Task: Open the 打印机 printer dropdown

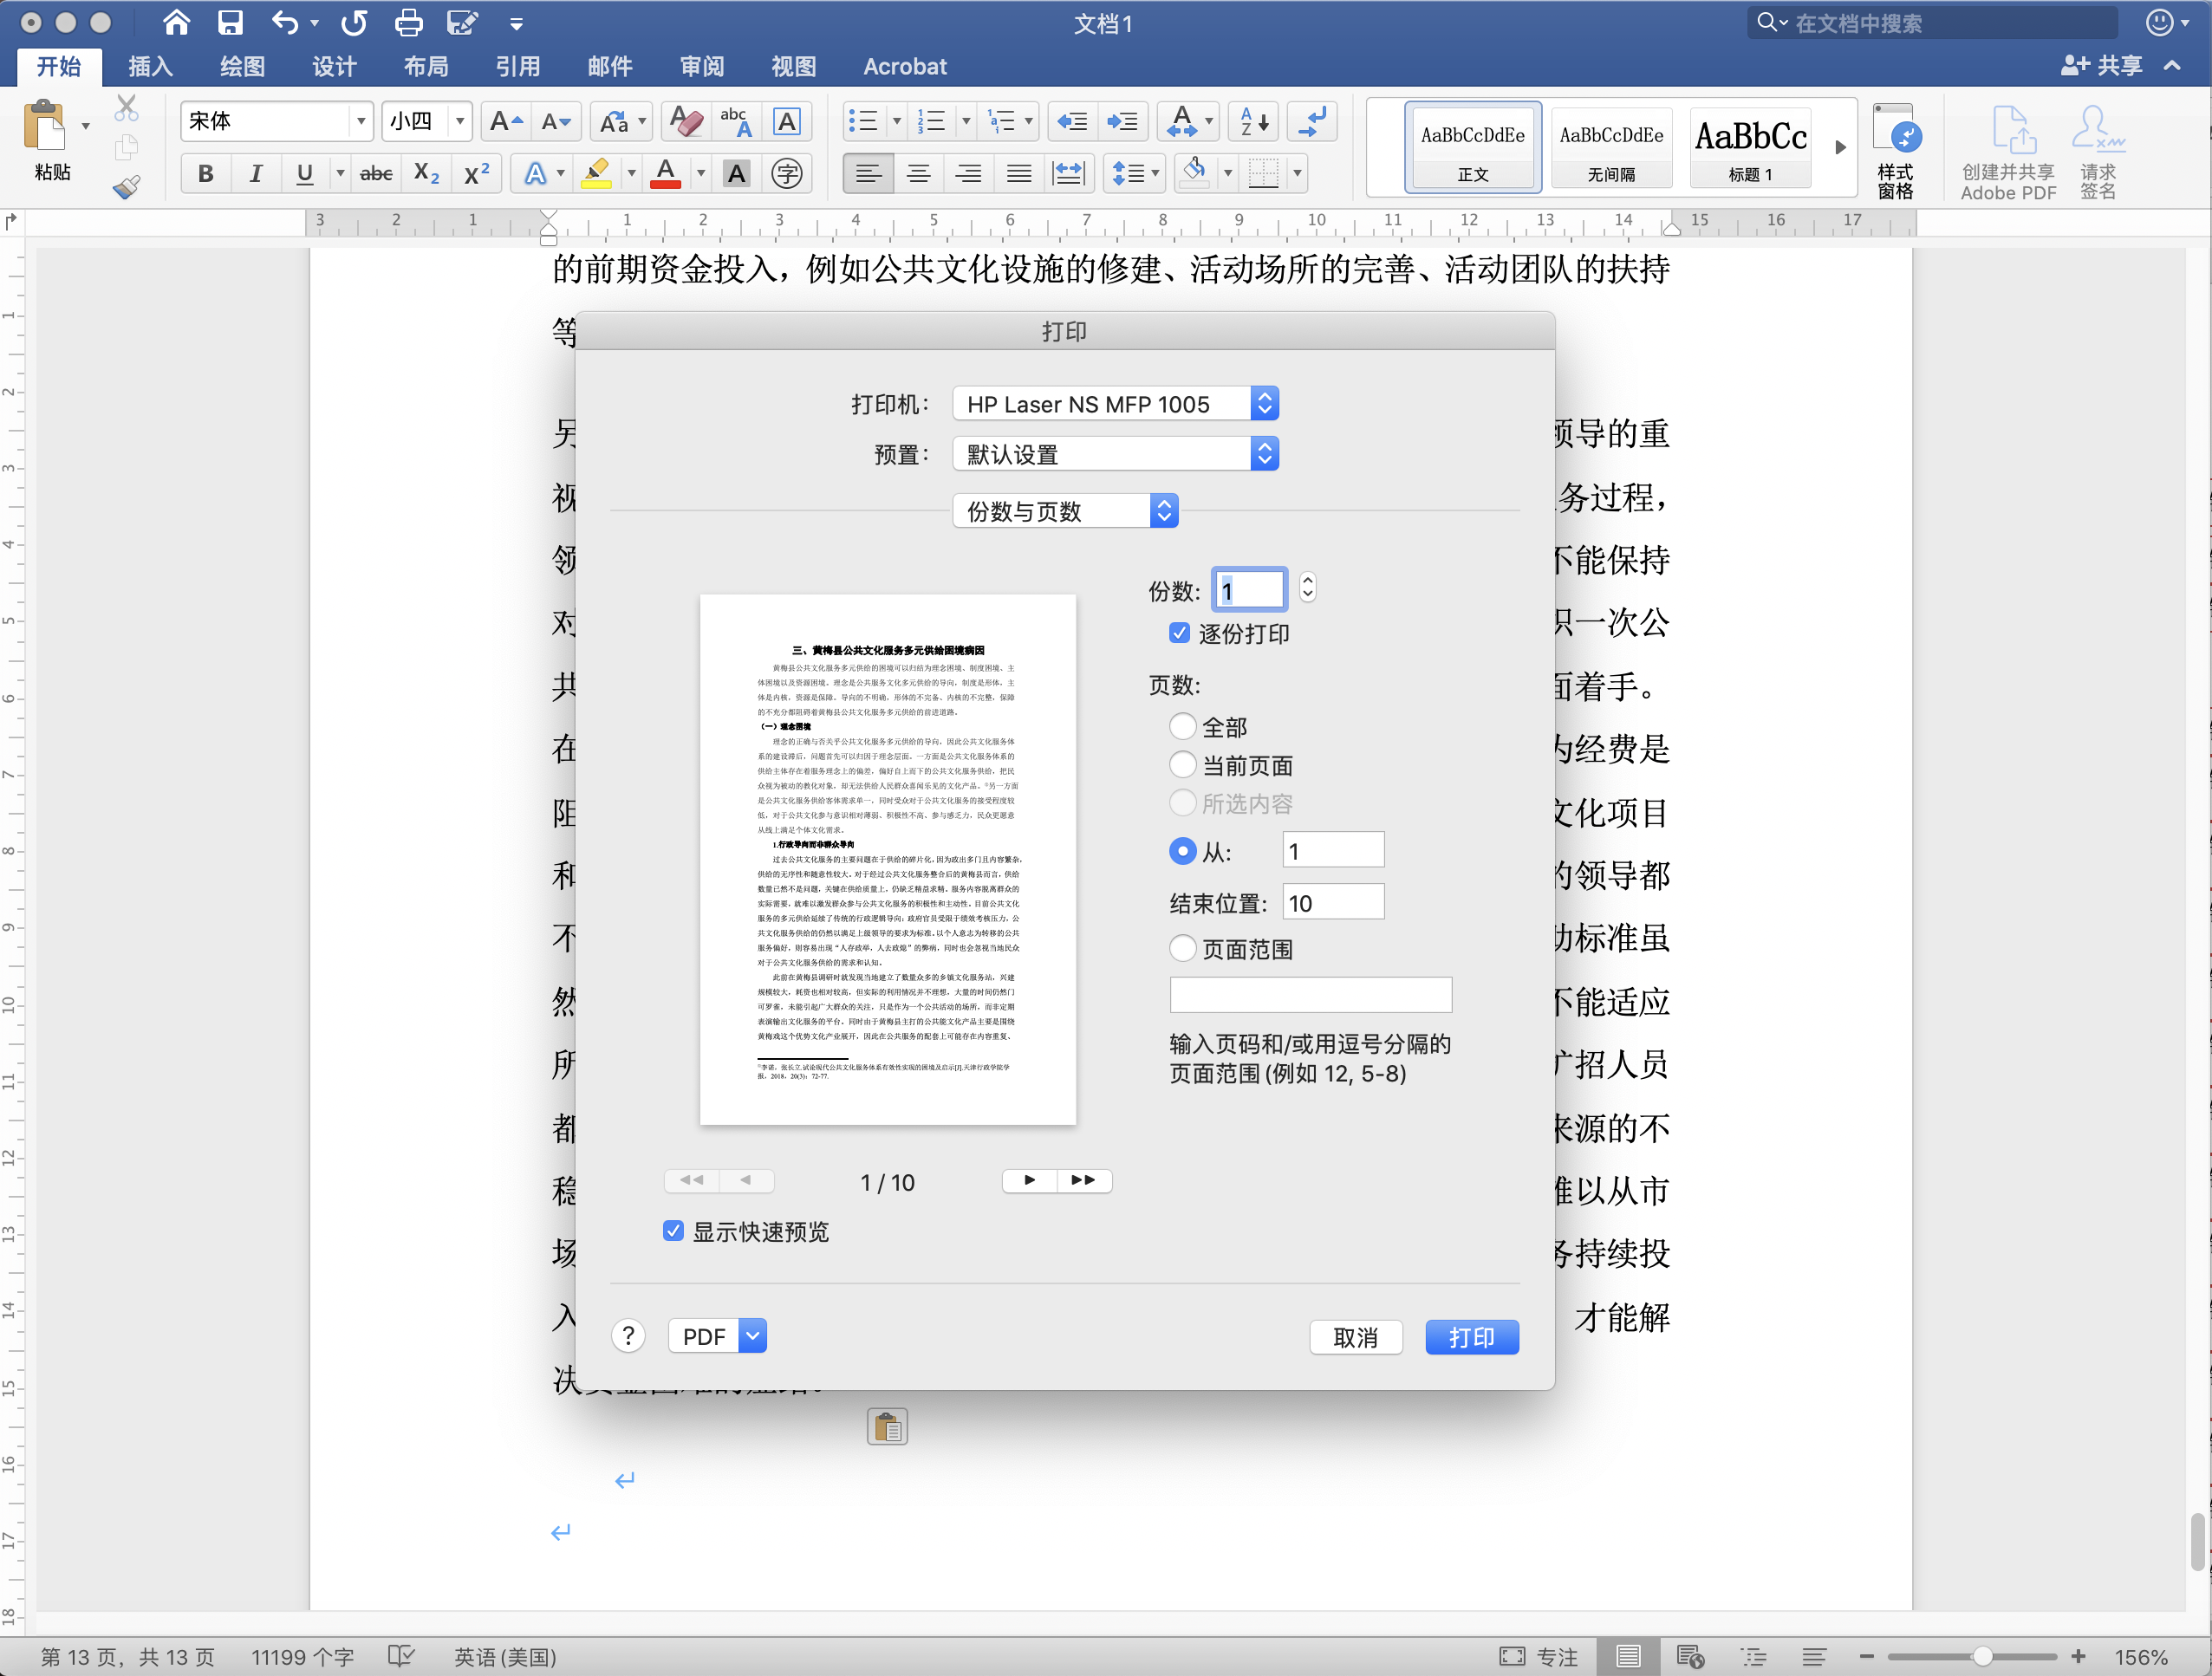Action: pos(1114,403)
